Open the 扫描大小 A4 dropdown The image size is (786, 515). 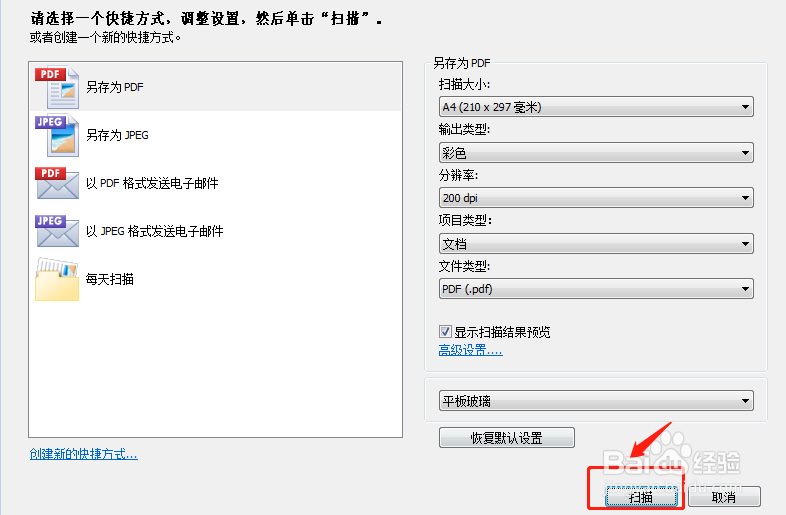(596, 107)
